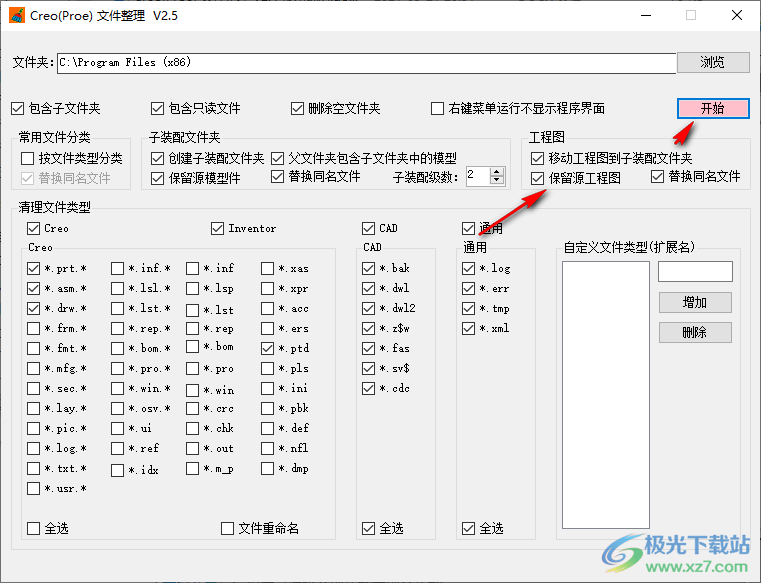Screen dimensions: 761x583
Task: Click the 浏览 browse button
Action: pos(713,62)
